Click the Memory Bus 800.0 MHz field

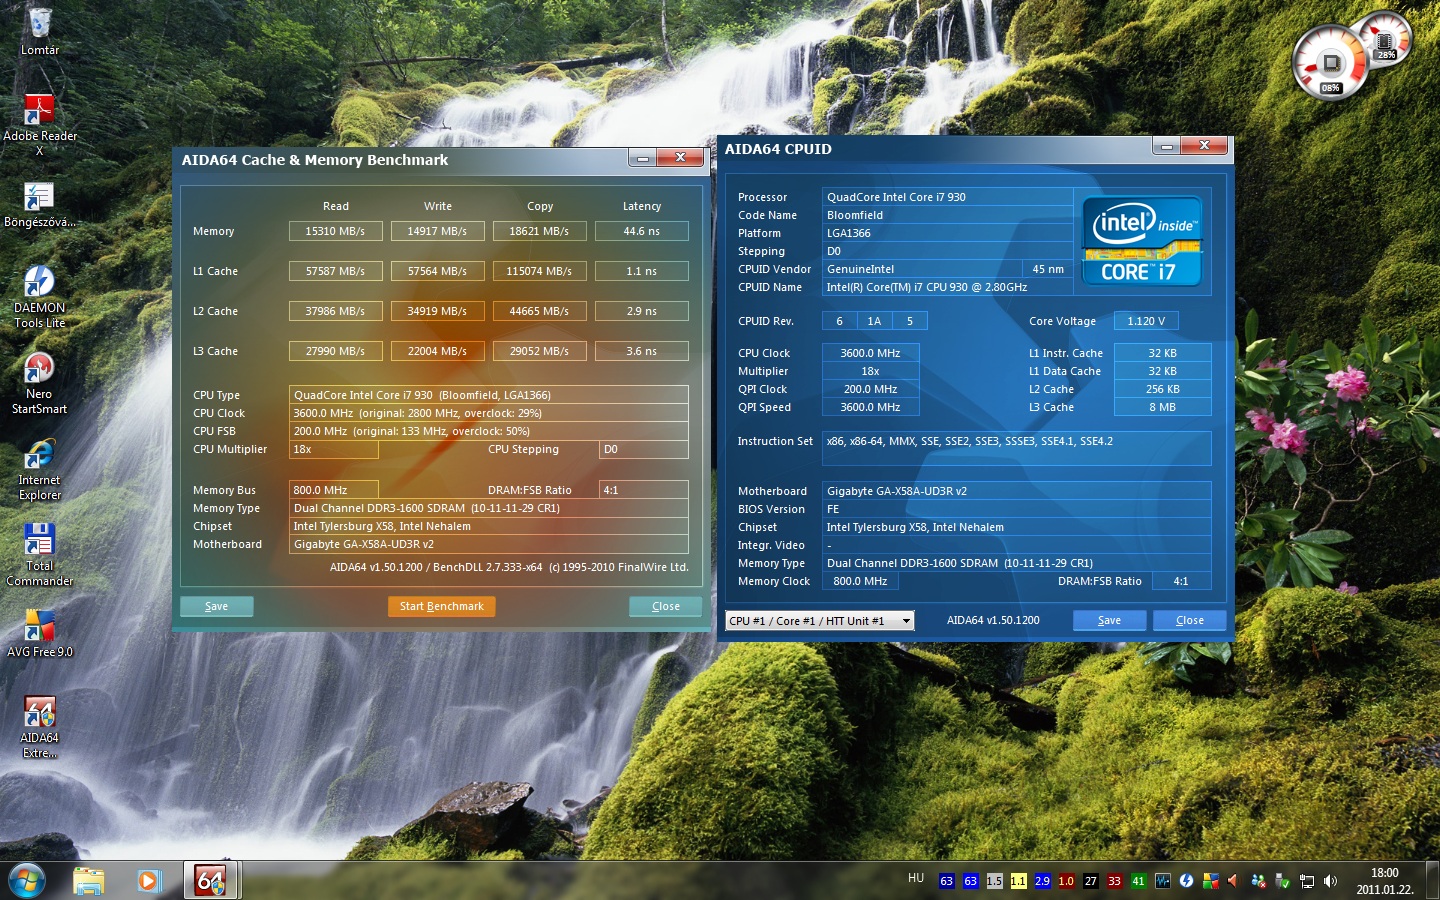coord(334,490)
